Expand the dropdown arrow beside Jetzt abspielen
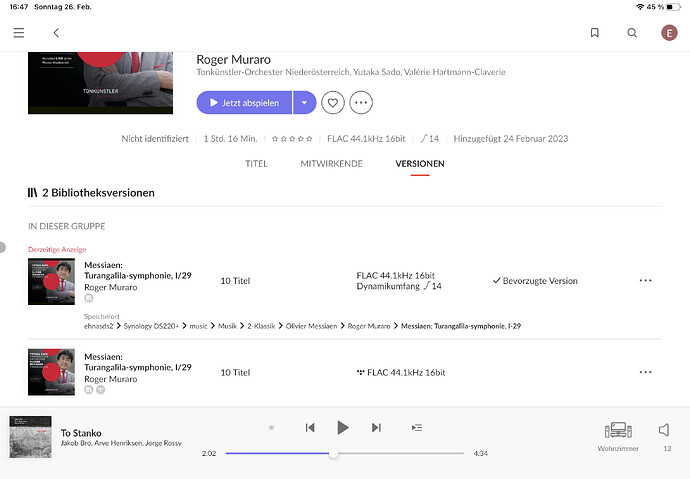The height and width of the screenshot is (479, 690). [x=304, y=102]
